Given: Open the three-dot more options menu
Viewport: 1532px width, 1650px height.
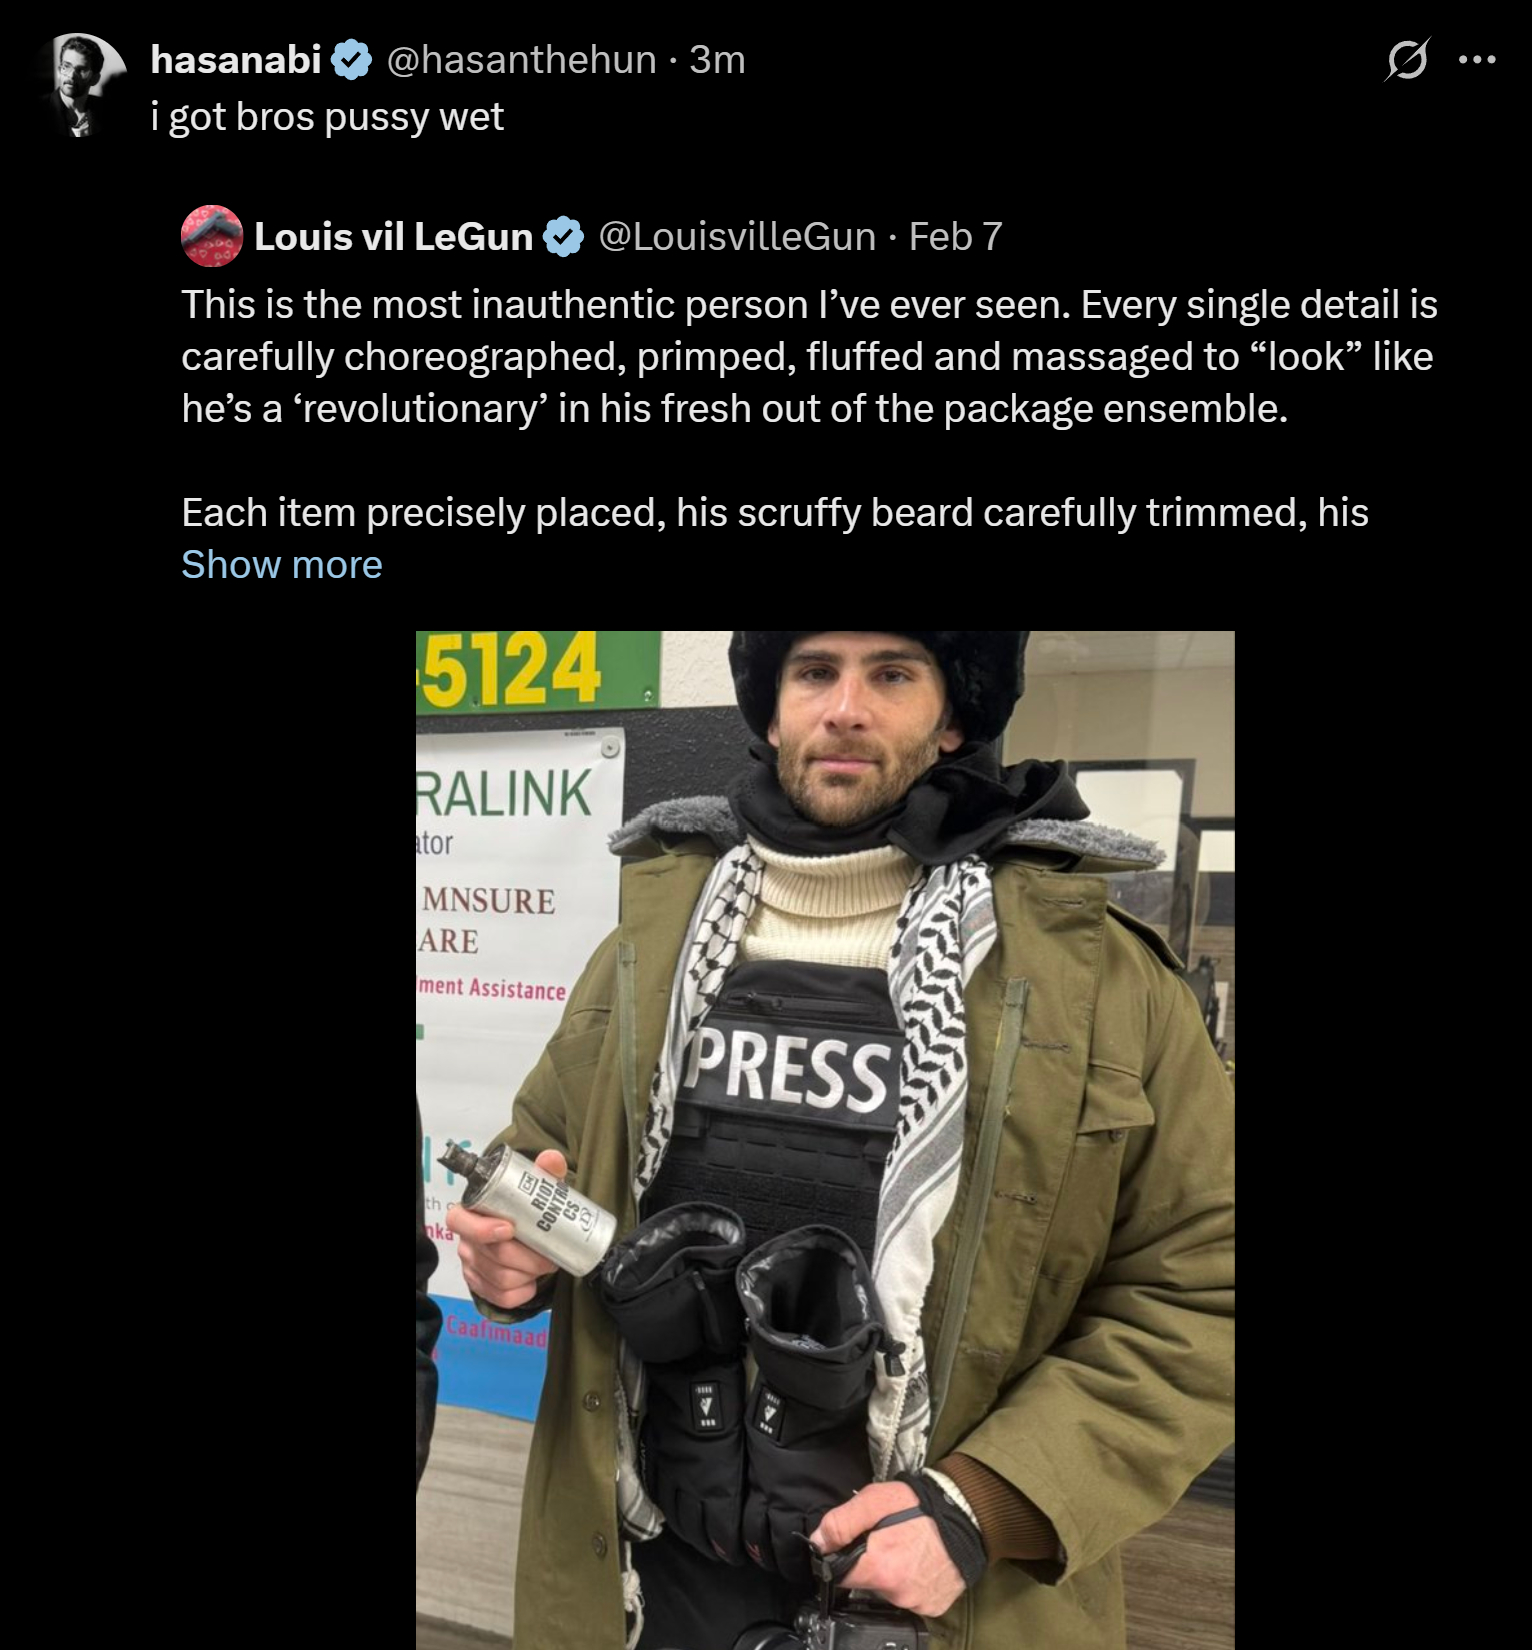Looking at the screenshot, I should click(x=1477, y=60).
